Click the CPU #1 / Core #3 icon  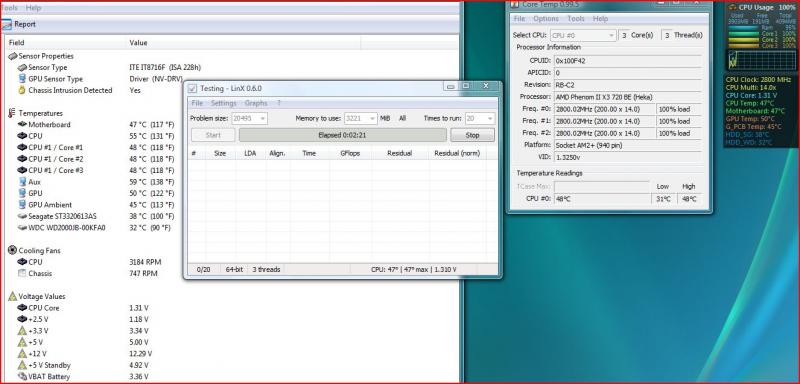tap(22, 170)
